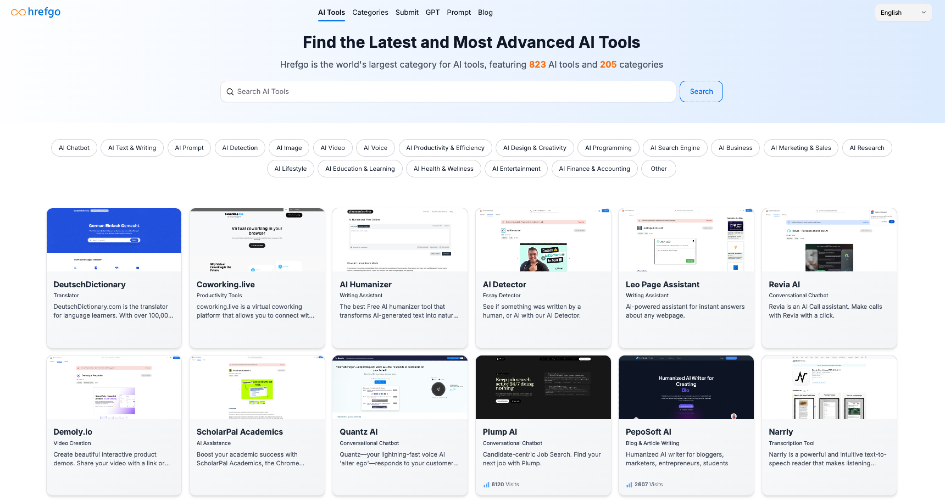This screenshot has width=945, height=500.
Task: Click the hrefgo logo
Action: tap(36, 12)
